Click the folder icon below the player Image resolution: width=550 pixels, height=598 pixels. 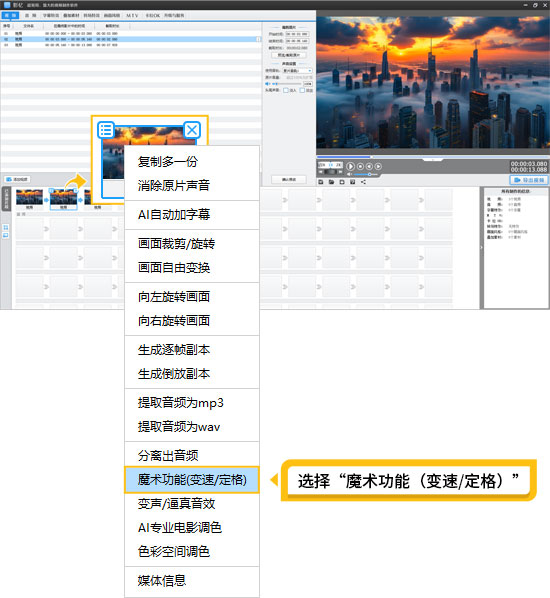[331, 182]
